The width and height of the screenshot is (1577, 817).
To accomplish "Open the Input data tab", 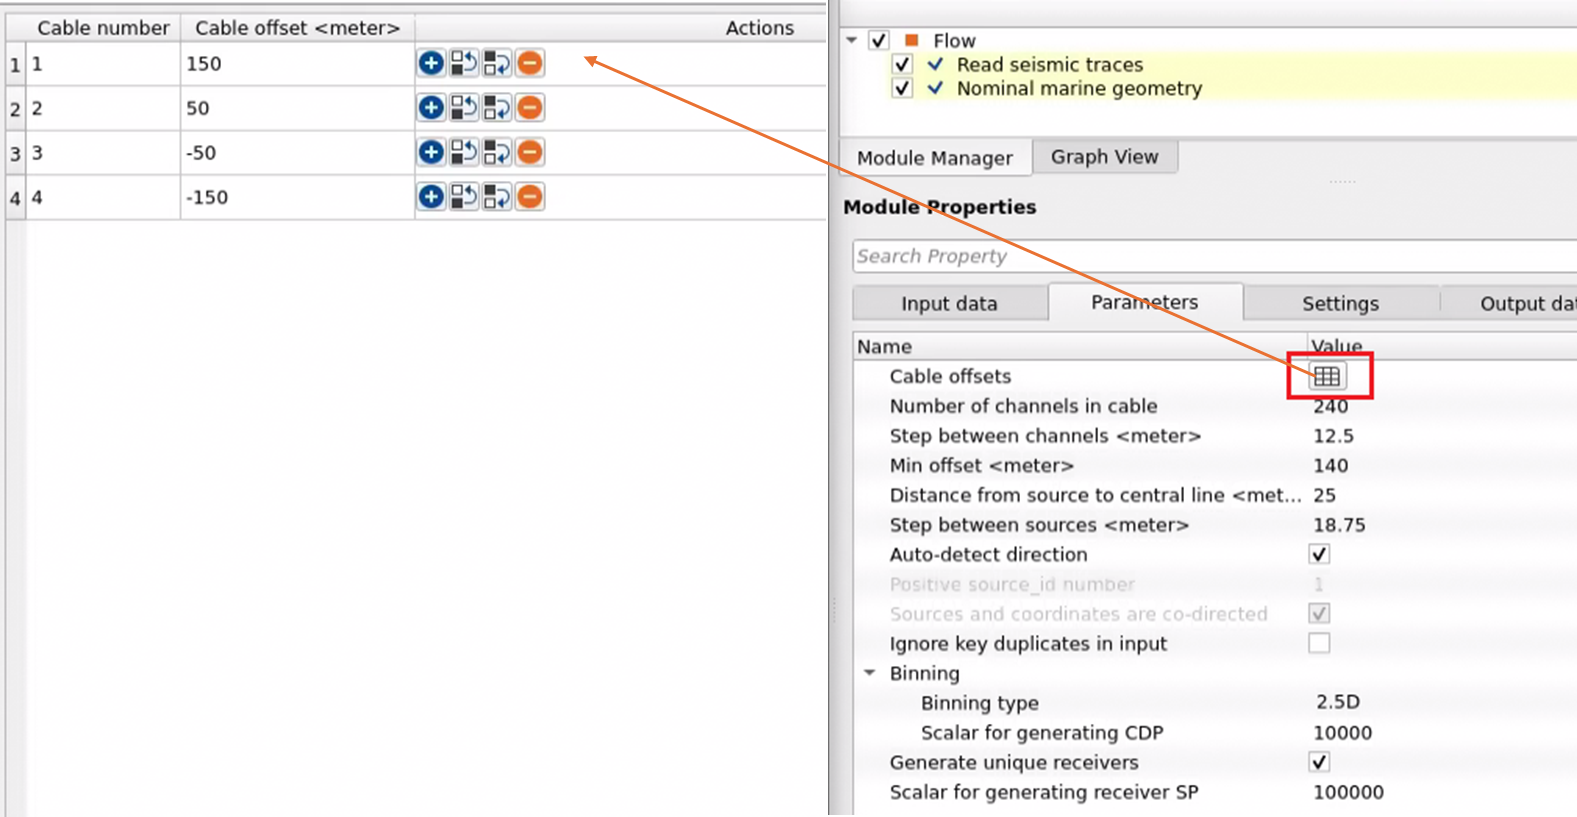I will point(949,304).
